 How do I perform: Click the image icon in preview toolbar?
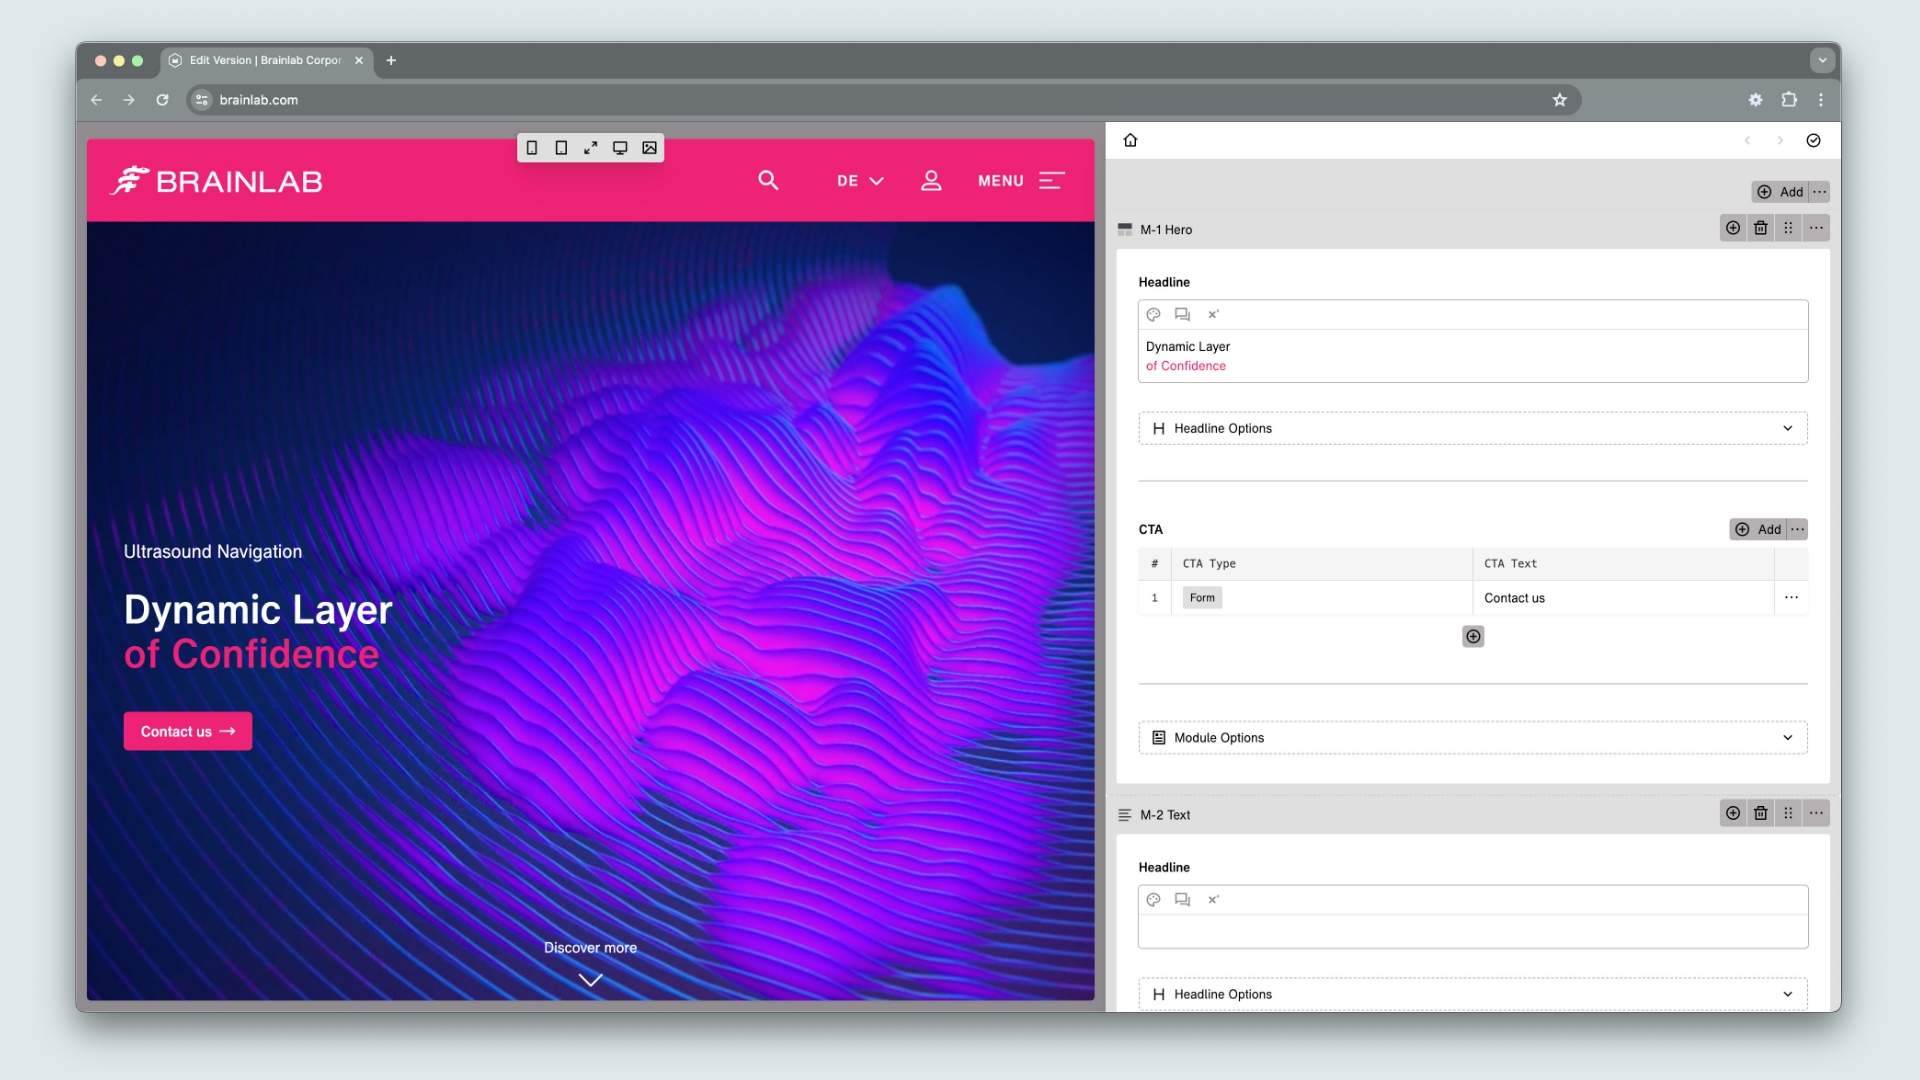coord(649,148)
